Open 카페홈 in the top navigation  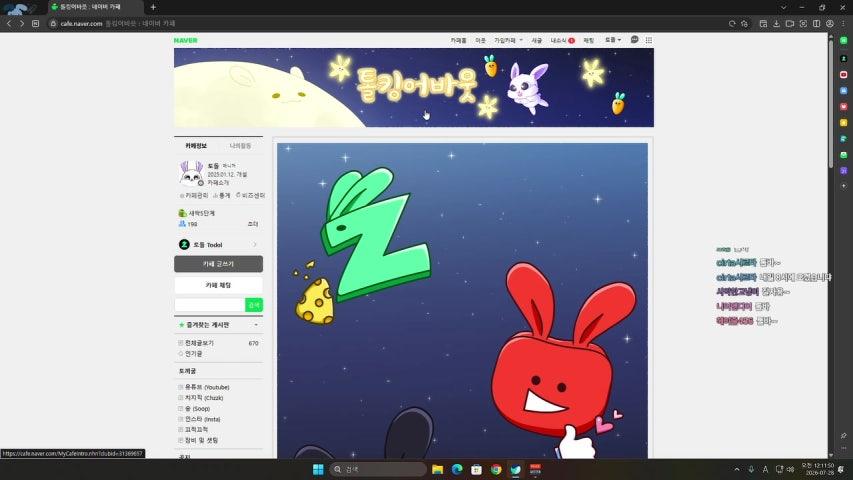458,40
